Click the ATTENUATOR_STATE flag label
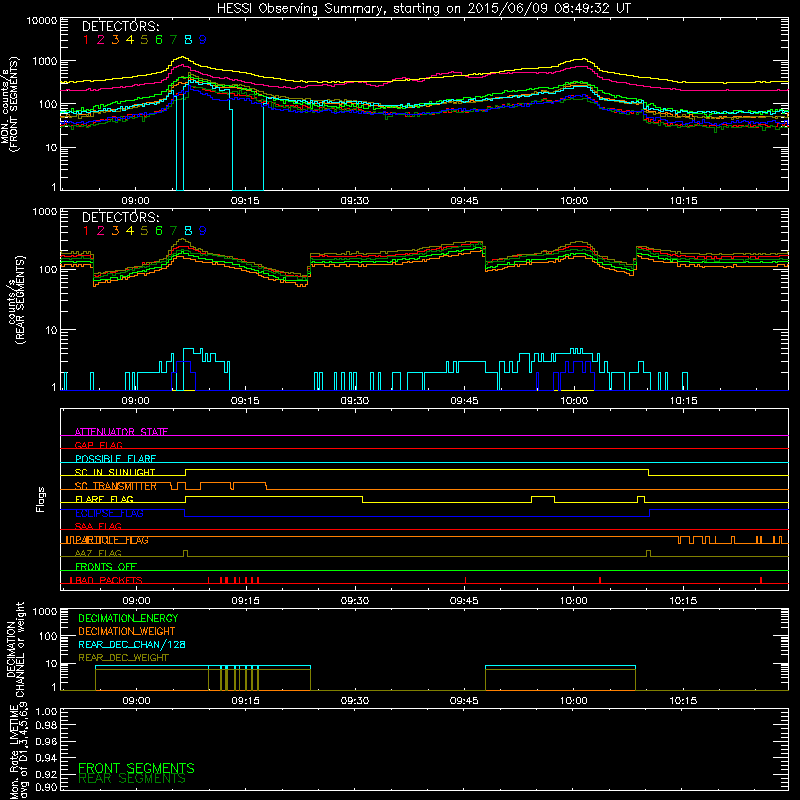Screen dimensions: 800x800 pos(121,432)
